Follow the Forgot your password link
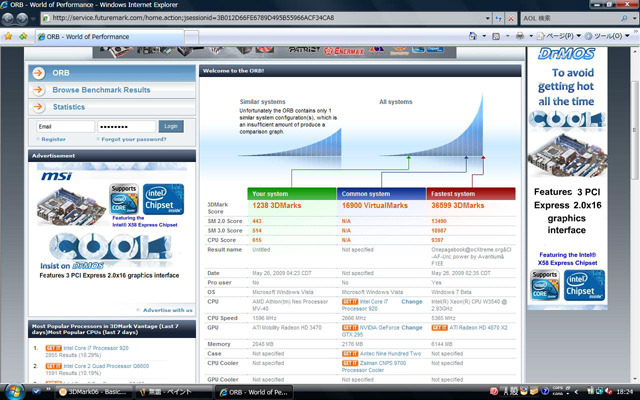 (x=134, y=139)
